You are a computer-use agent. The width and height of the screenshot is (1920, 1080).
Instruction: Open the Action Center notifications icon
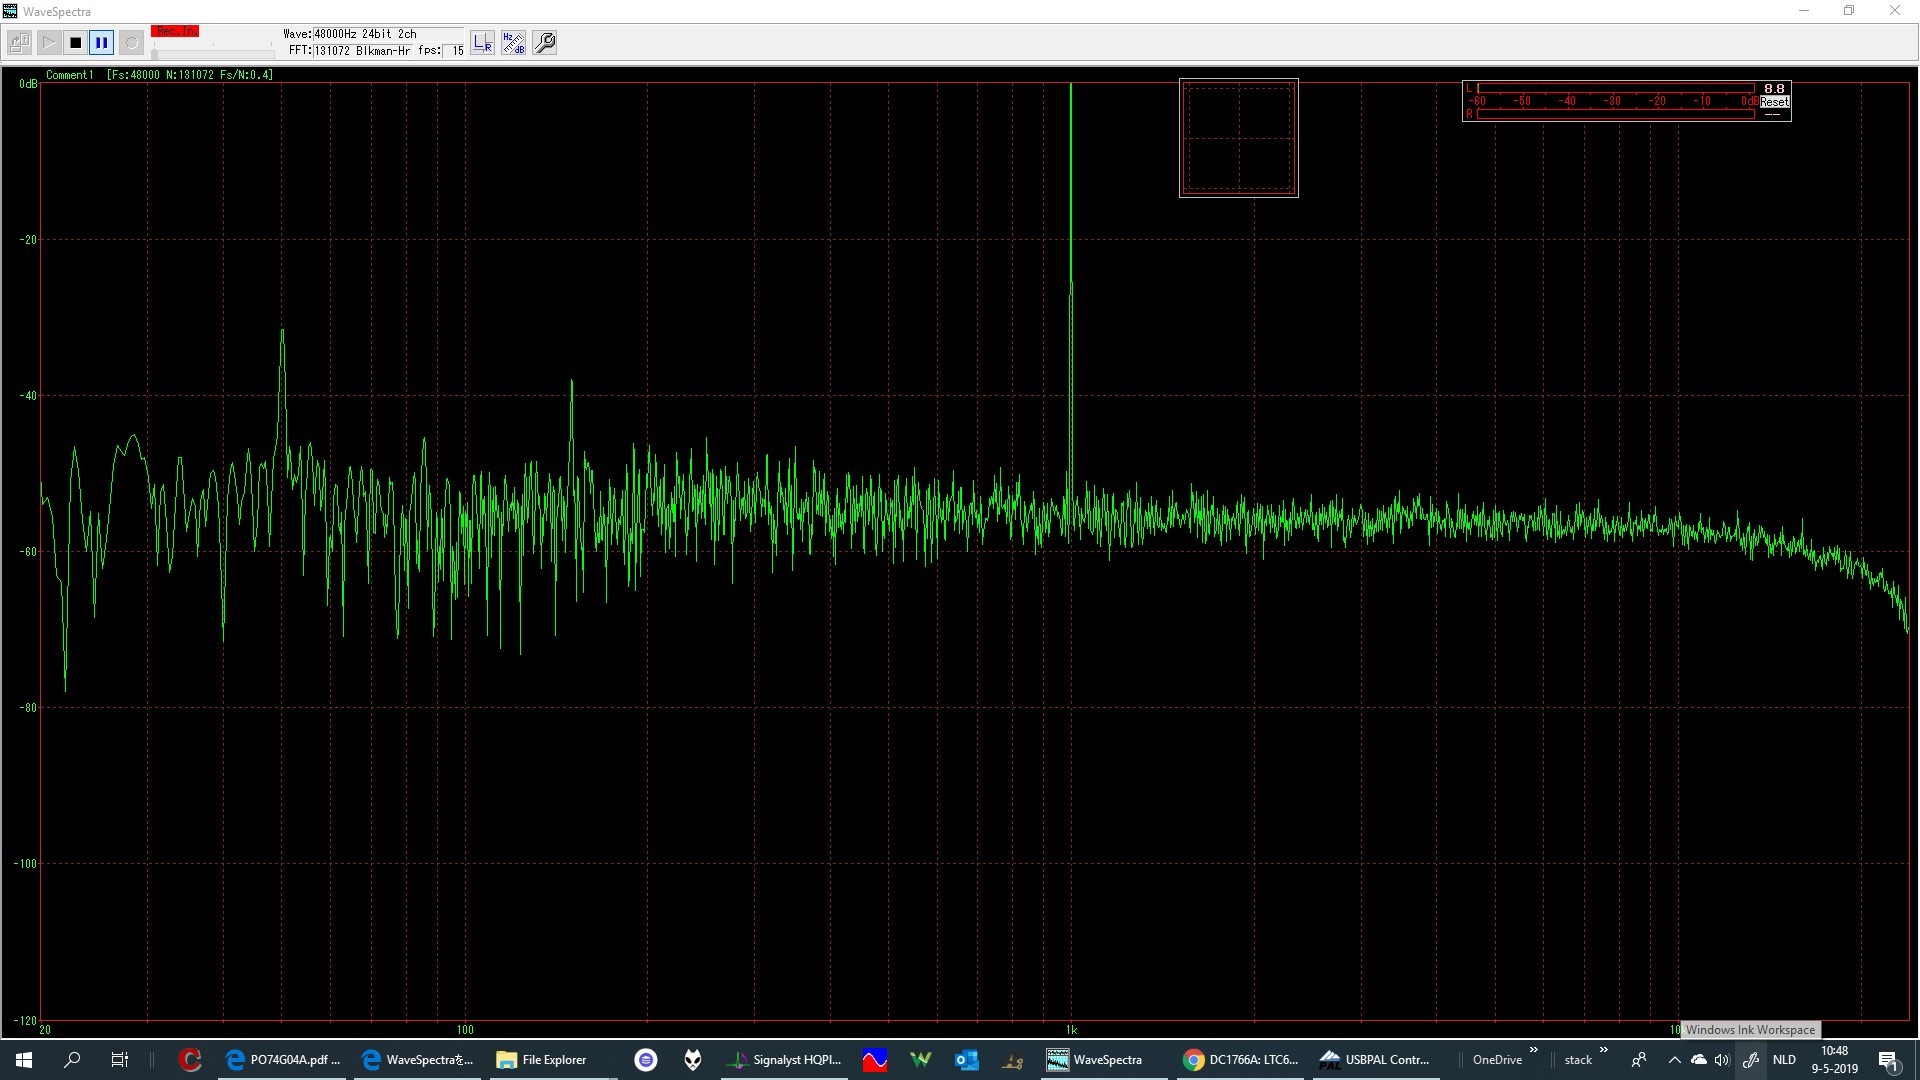tap(1889, 1060)
